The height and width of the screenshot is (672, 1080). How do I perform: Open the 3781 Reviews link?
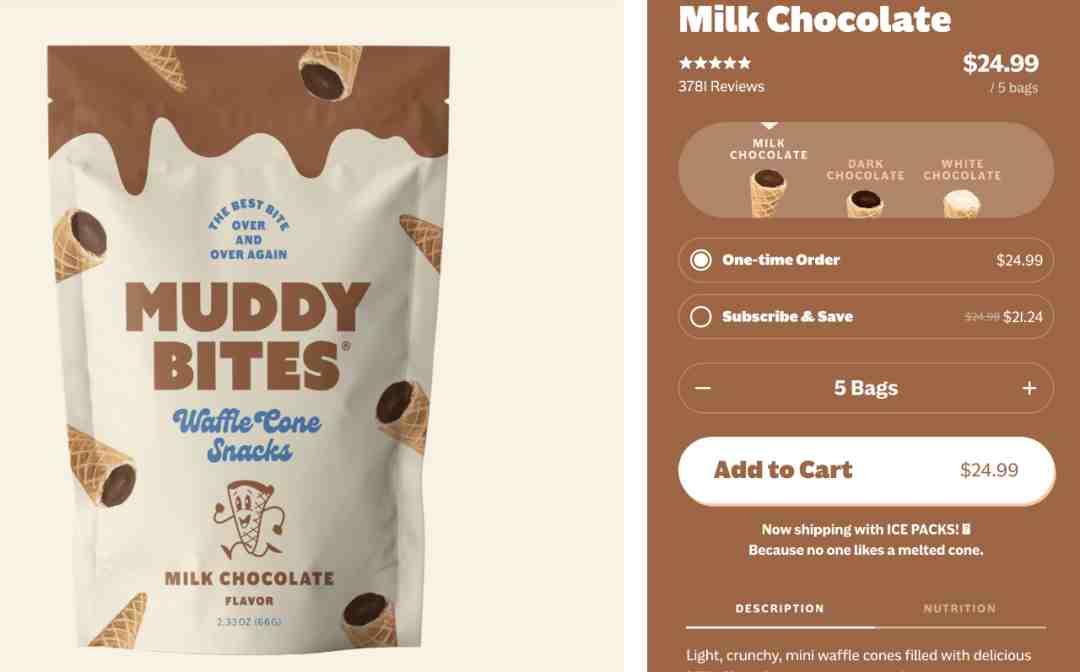[721, 87]
